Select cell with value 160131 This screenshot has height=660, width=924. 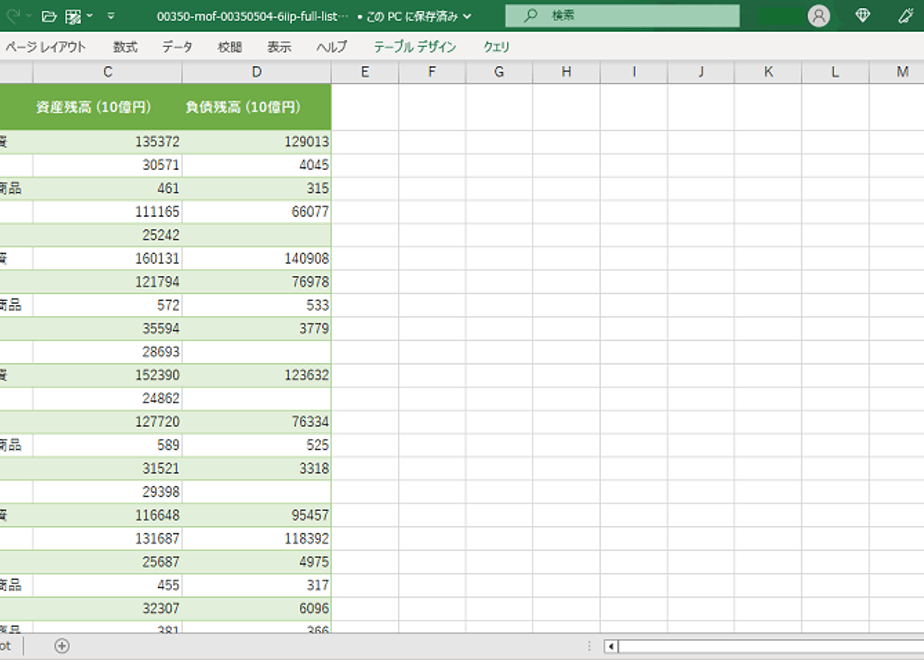[x=107, y=258]
